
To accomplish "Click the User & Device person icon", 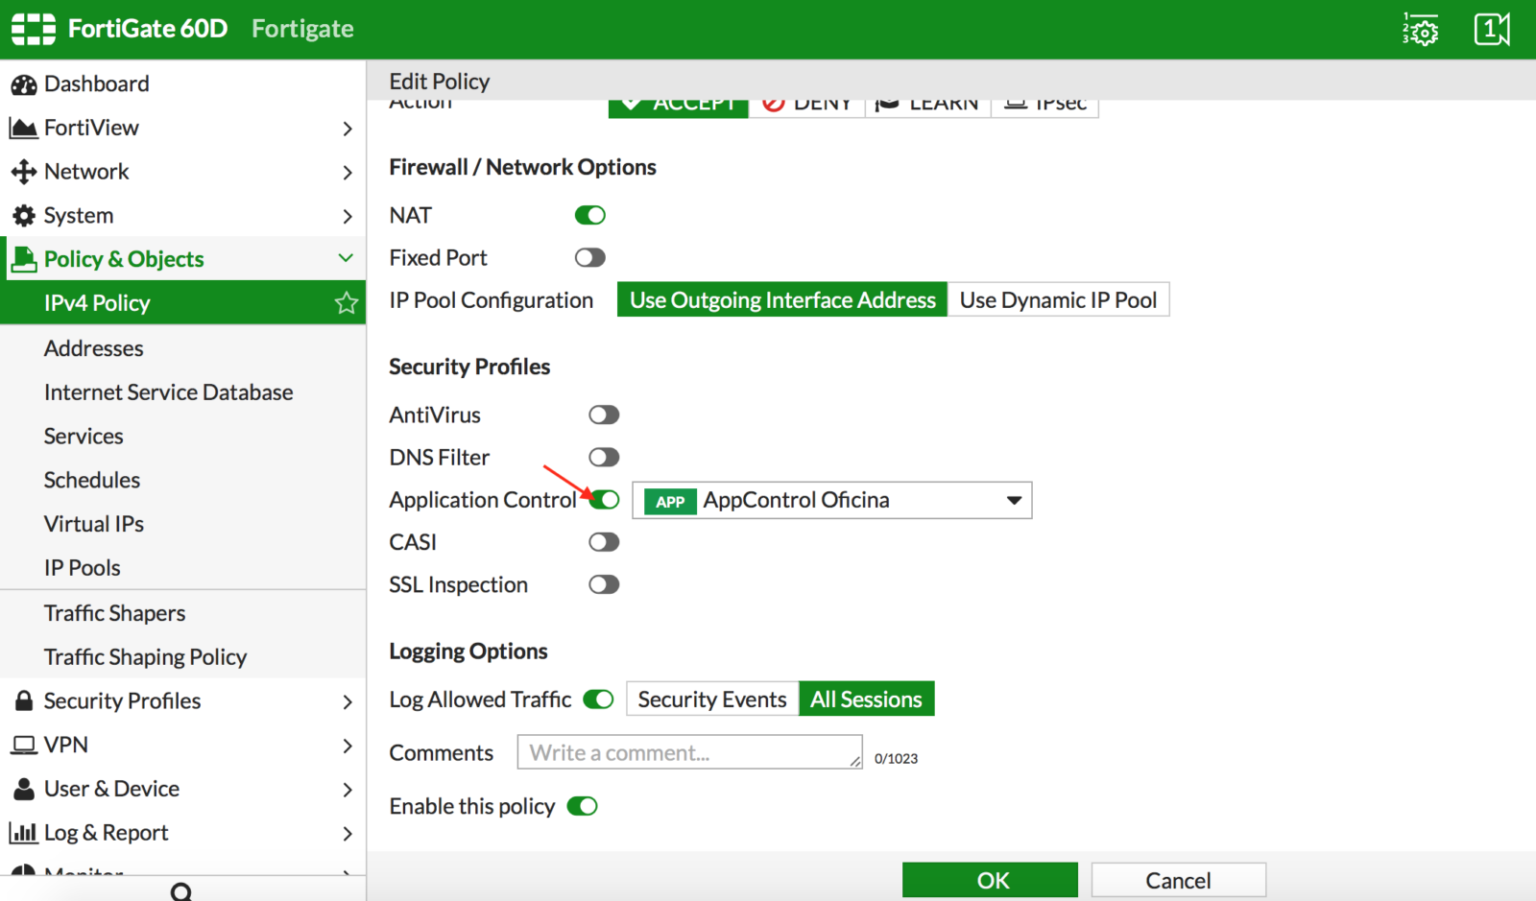I will click(x=22, y=789).
